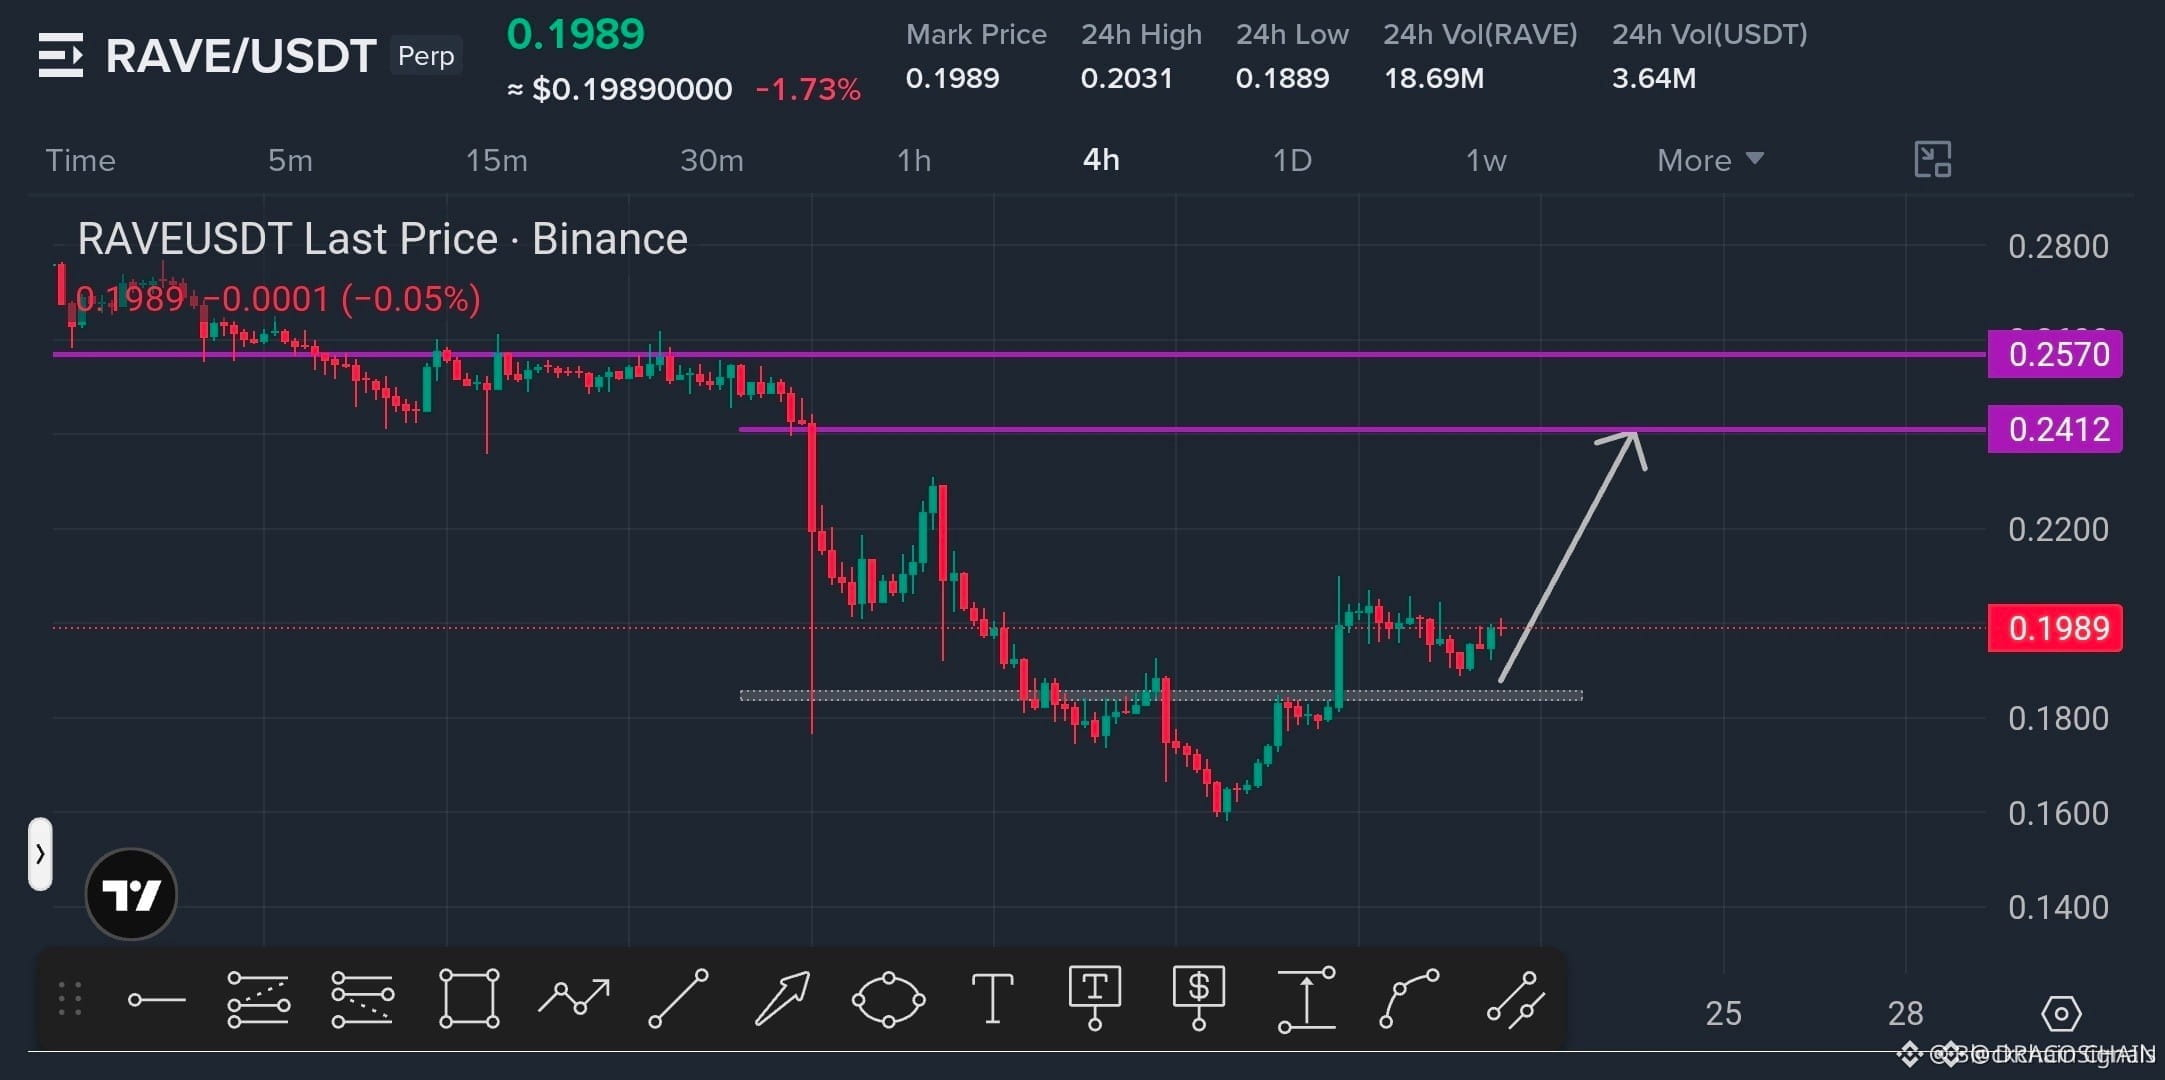Select the plain Text tool

point(992,998)
